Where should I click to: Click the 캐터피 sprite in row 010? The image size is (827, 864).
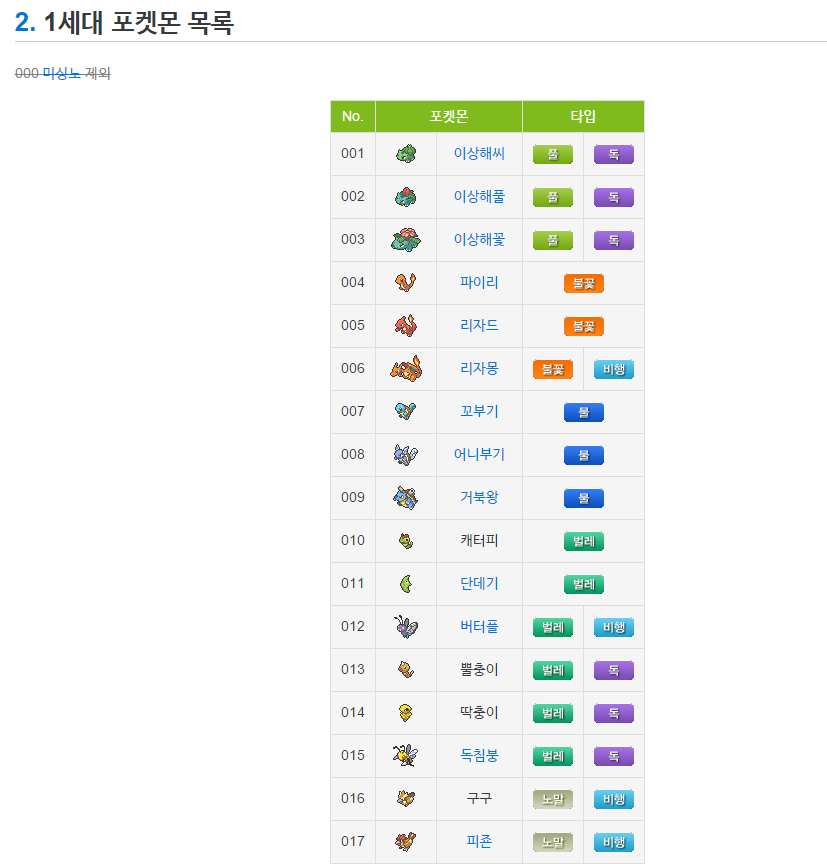click(x=406, y=541)
